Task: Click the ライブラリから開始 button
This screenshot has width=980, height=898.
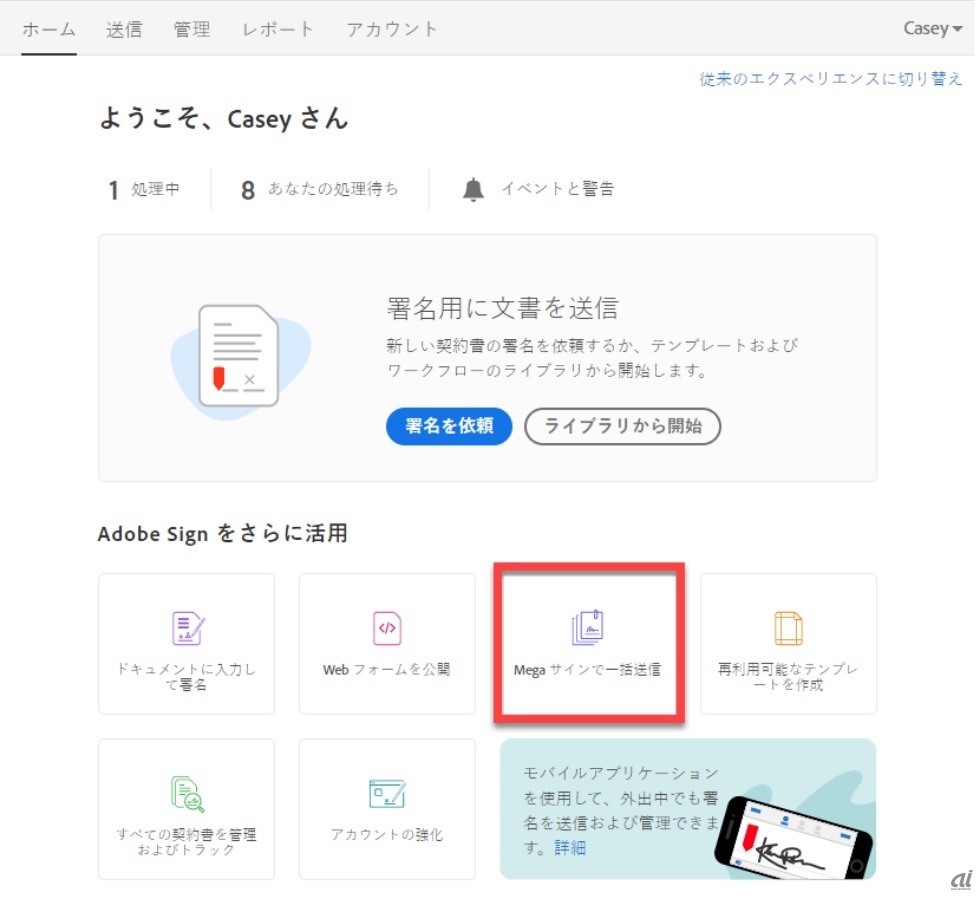Action: click(622, 426)
